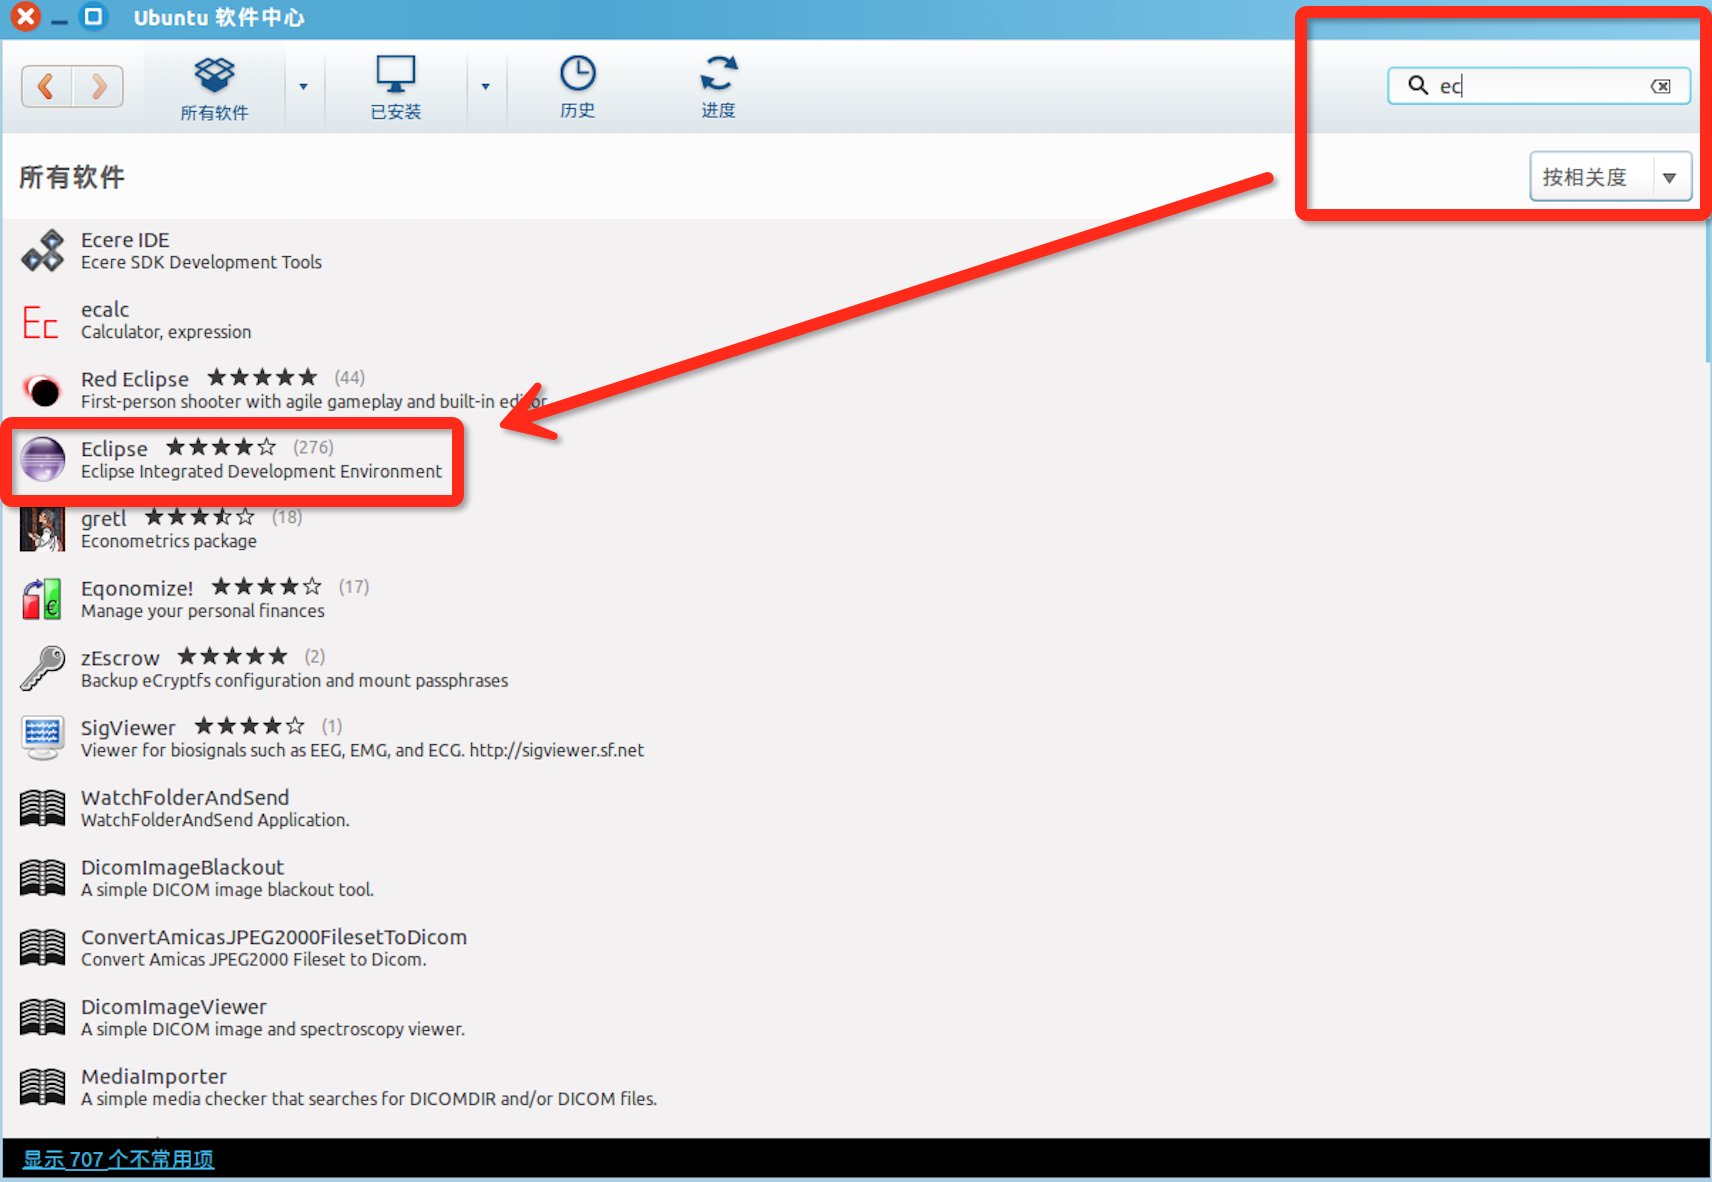Select the Eclipse IDE entry

coord(260,460)
